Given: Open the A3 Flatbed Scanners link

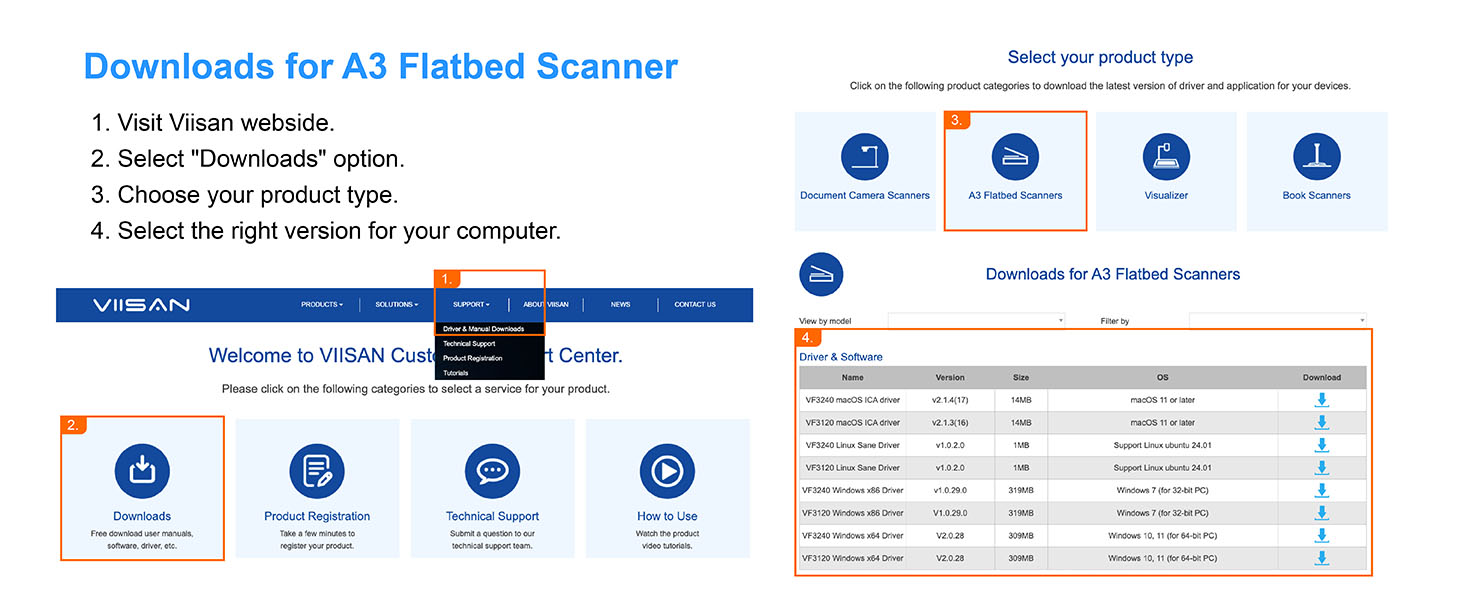Looking at the screenshot, I should pyautogui.click(x=1015, y=196).
